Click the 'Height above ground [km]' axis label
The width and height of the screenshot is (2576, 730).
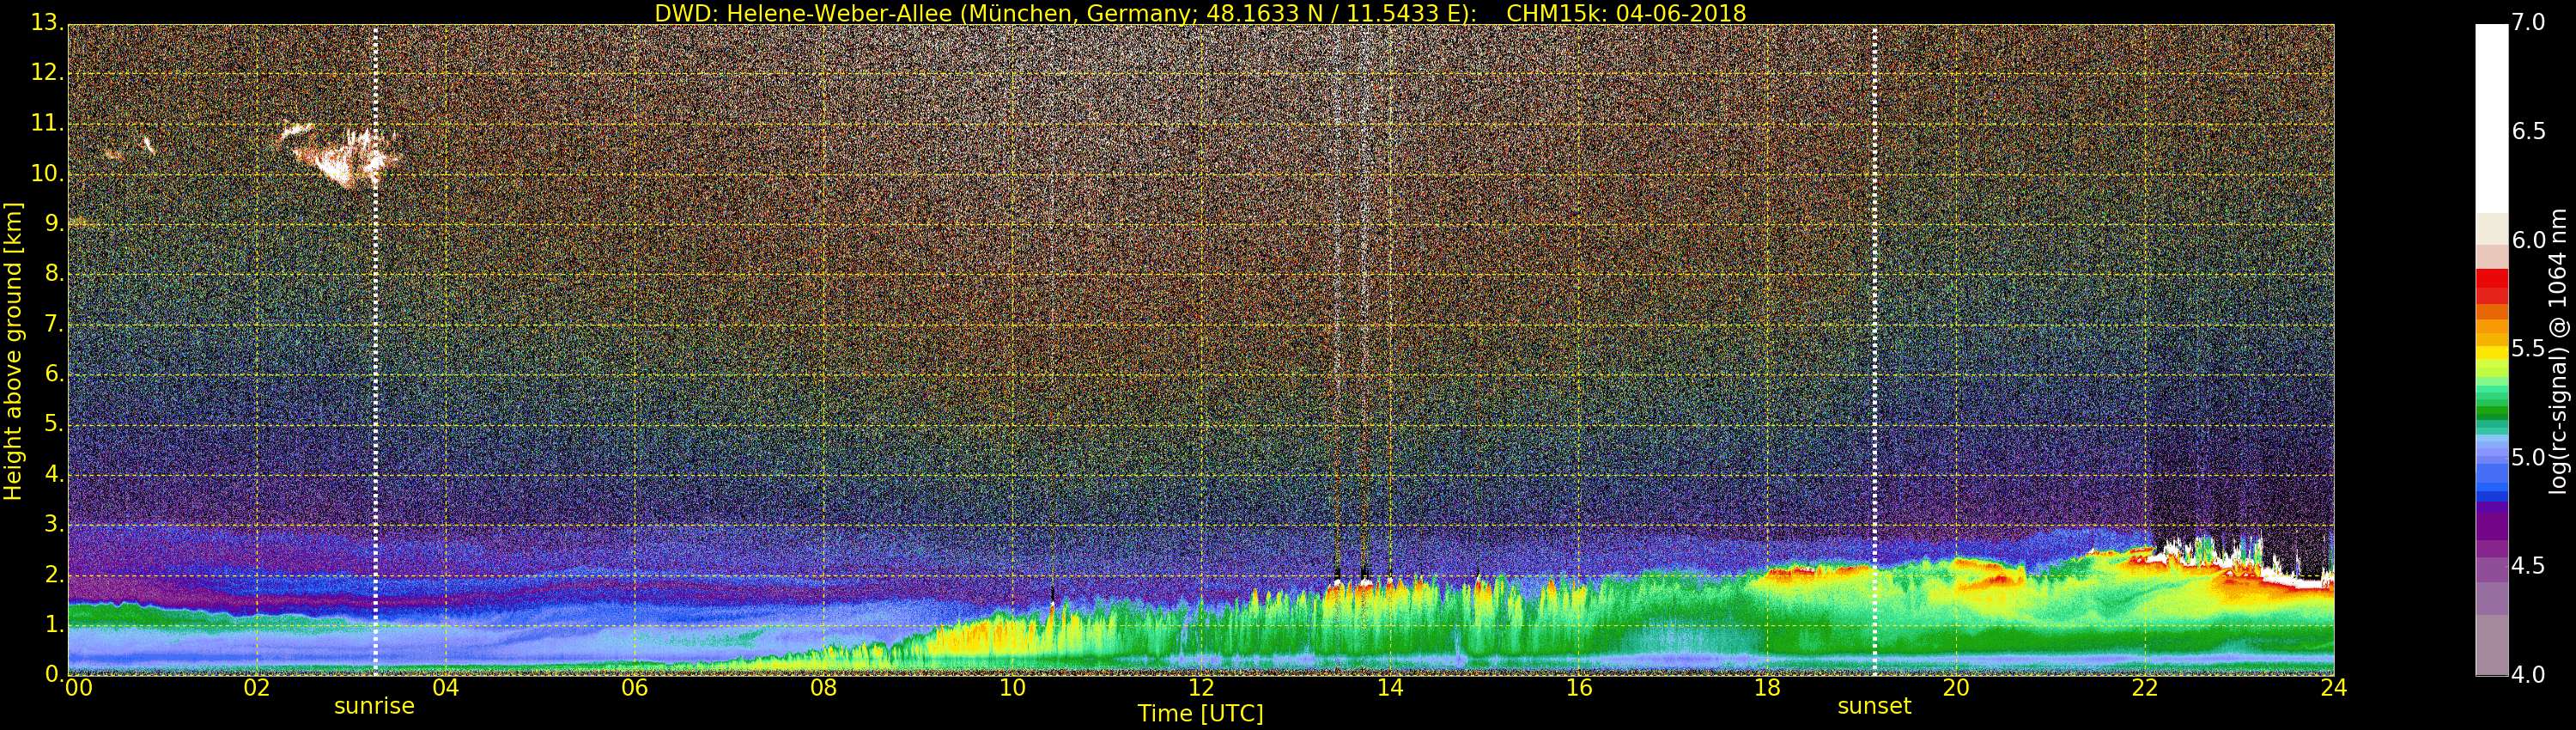pos(13,350)
